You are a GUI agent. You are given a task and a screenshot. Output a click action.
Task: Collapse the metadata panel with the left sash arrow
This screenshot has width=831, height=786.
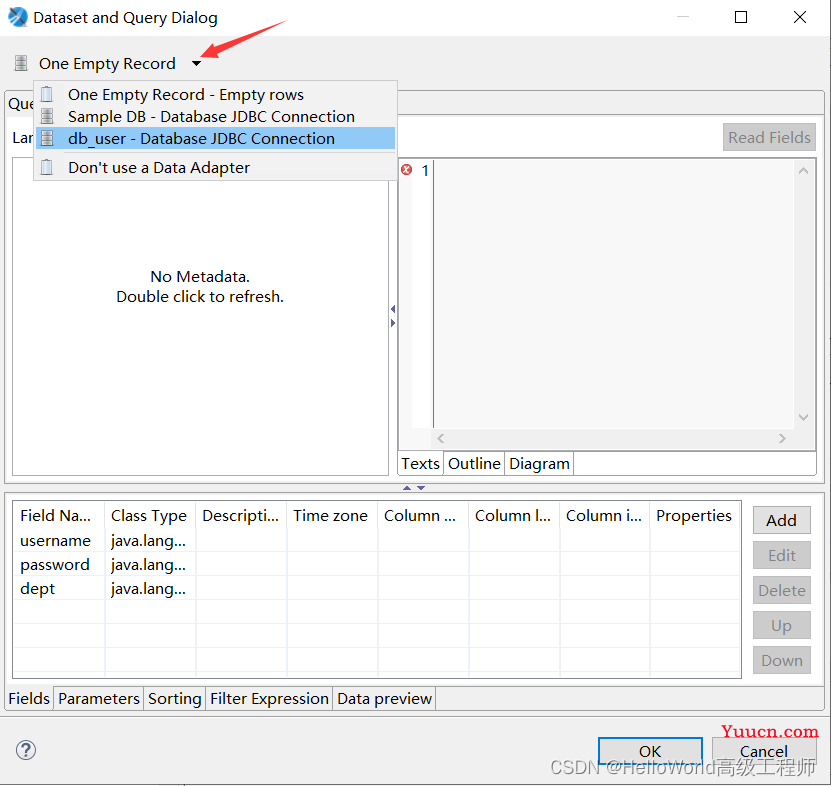(393, 309)
